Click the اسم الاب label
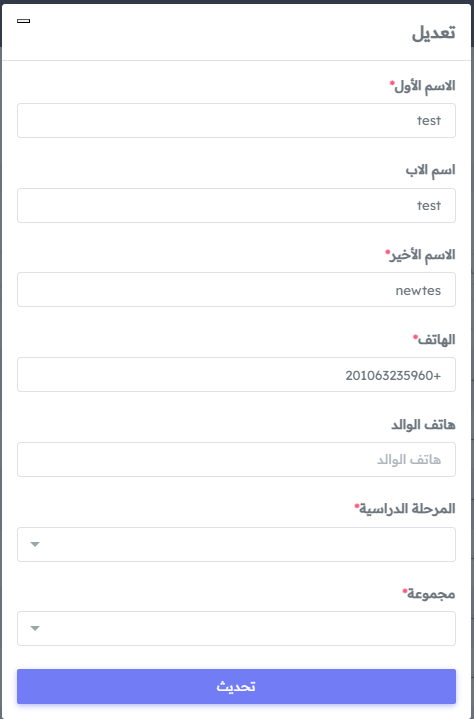 [x=430, y=170]
